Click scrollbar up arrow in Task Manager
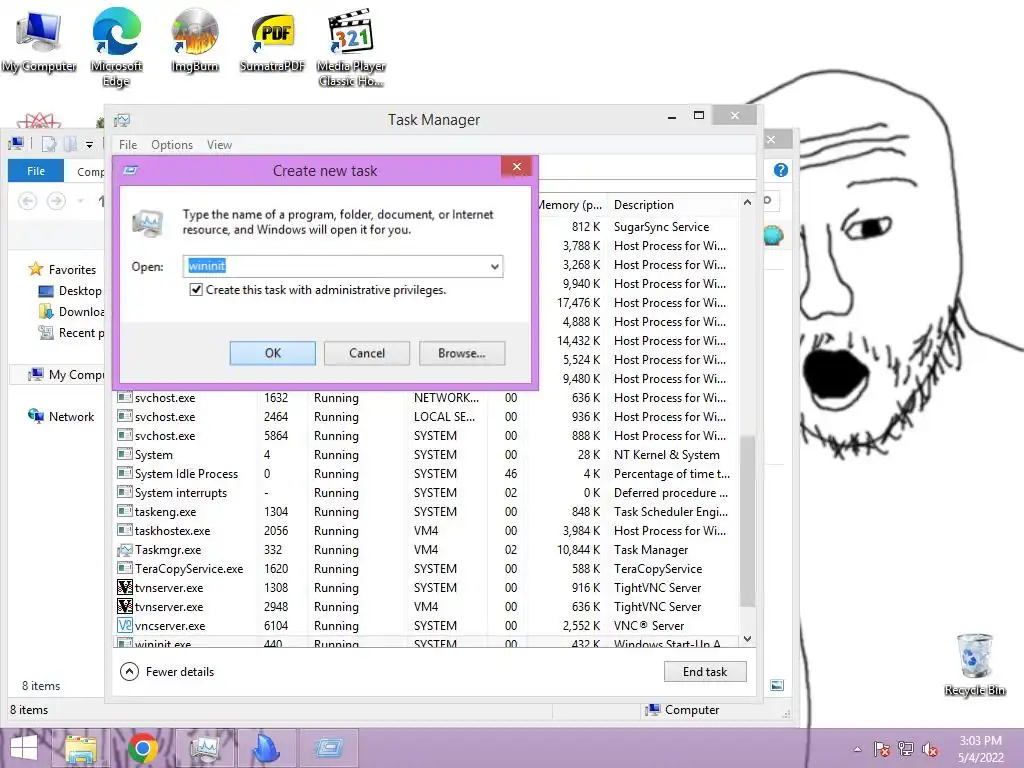This screenshot has height=768, width=1024. [x=747, y=202]
